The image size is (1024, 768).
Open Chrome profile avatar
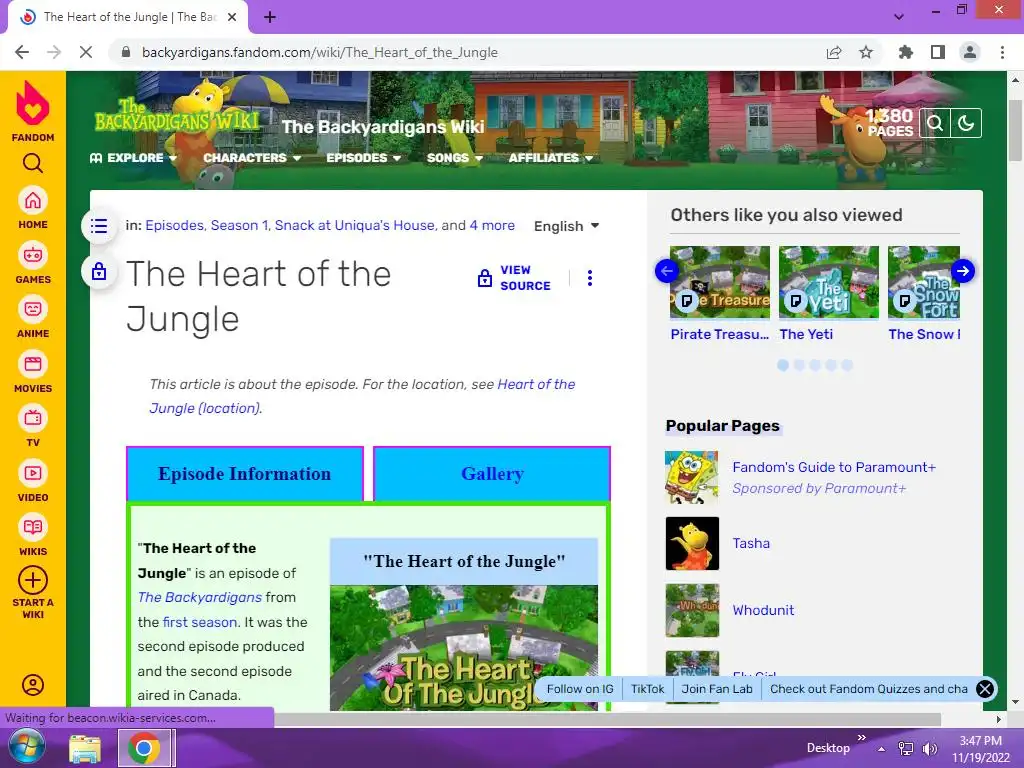pyautogui.click(x=970, y=52)
